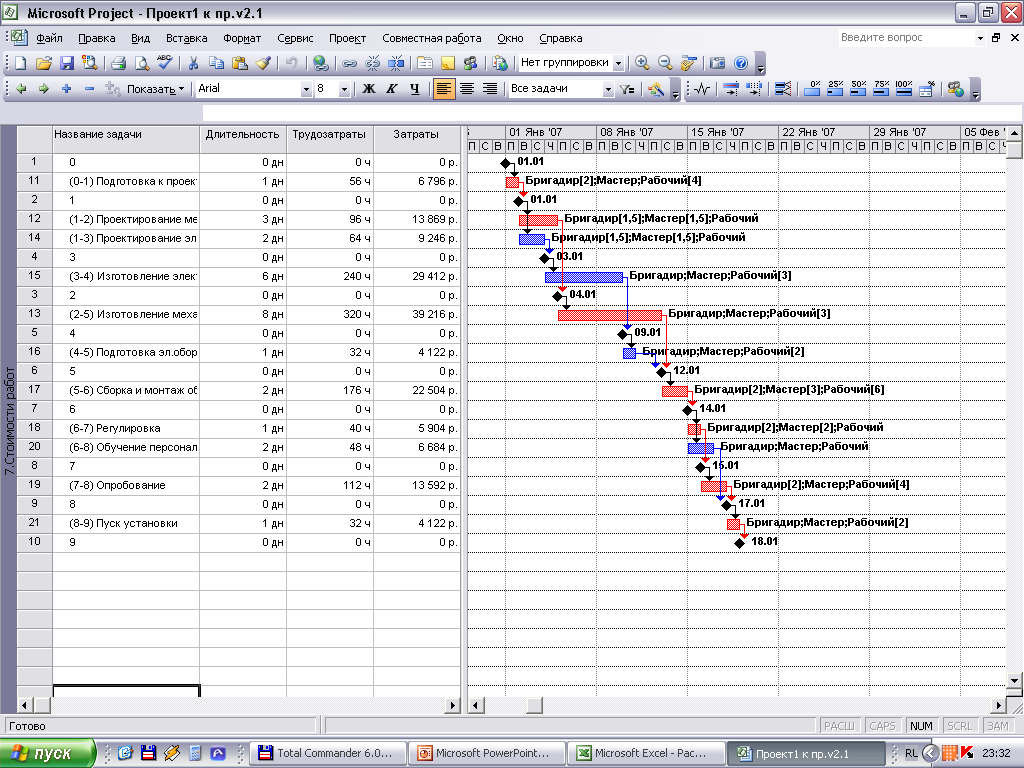This screenshot has height=768, width=1024.
Task: Open the Нет группировки grouping dropdown
Action: pyautogui.click(x=618, y=63)
